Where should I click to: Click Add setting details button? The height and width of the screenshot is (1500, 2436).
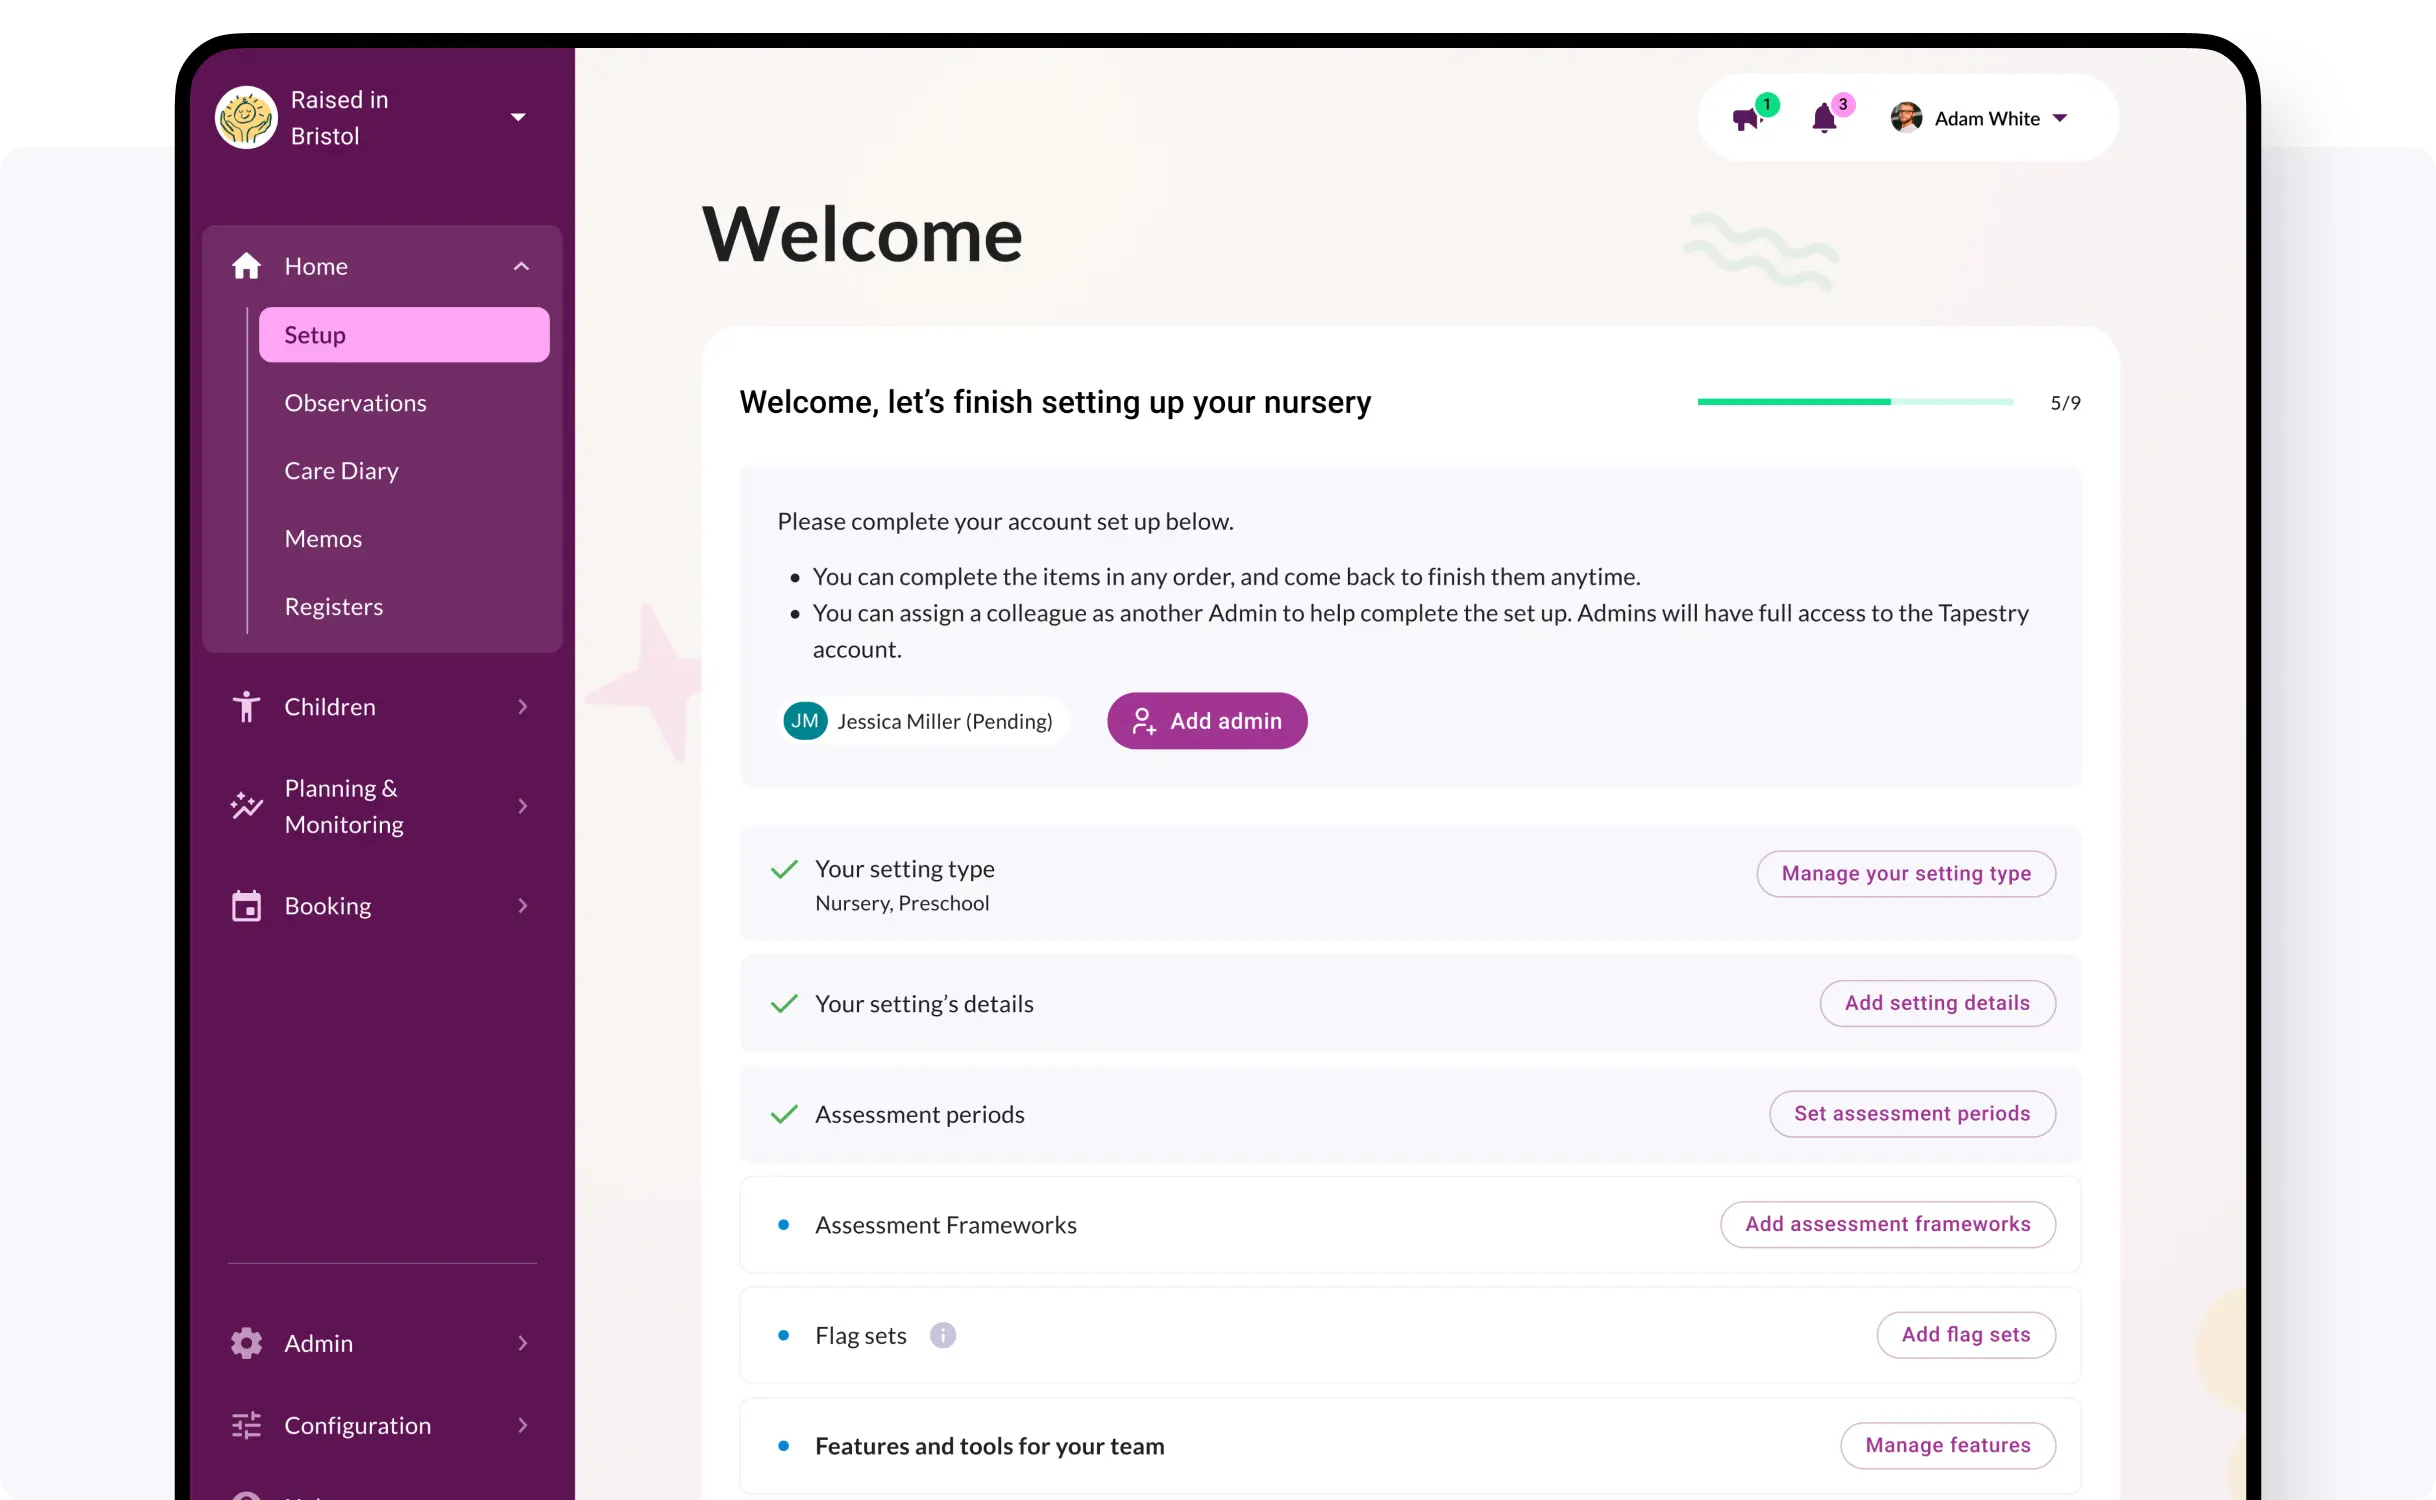1937,1002
